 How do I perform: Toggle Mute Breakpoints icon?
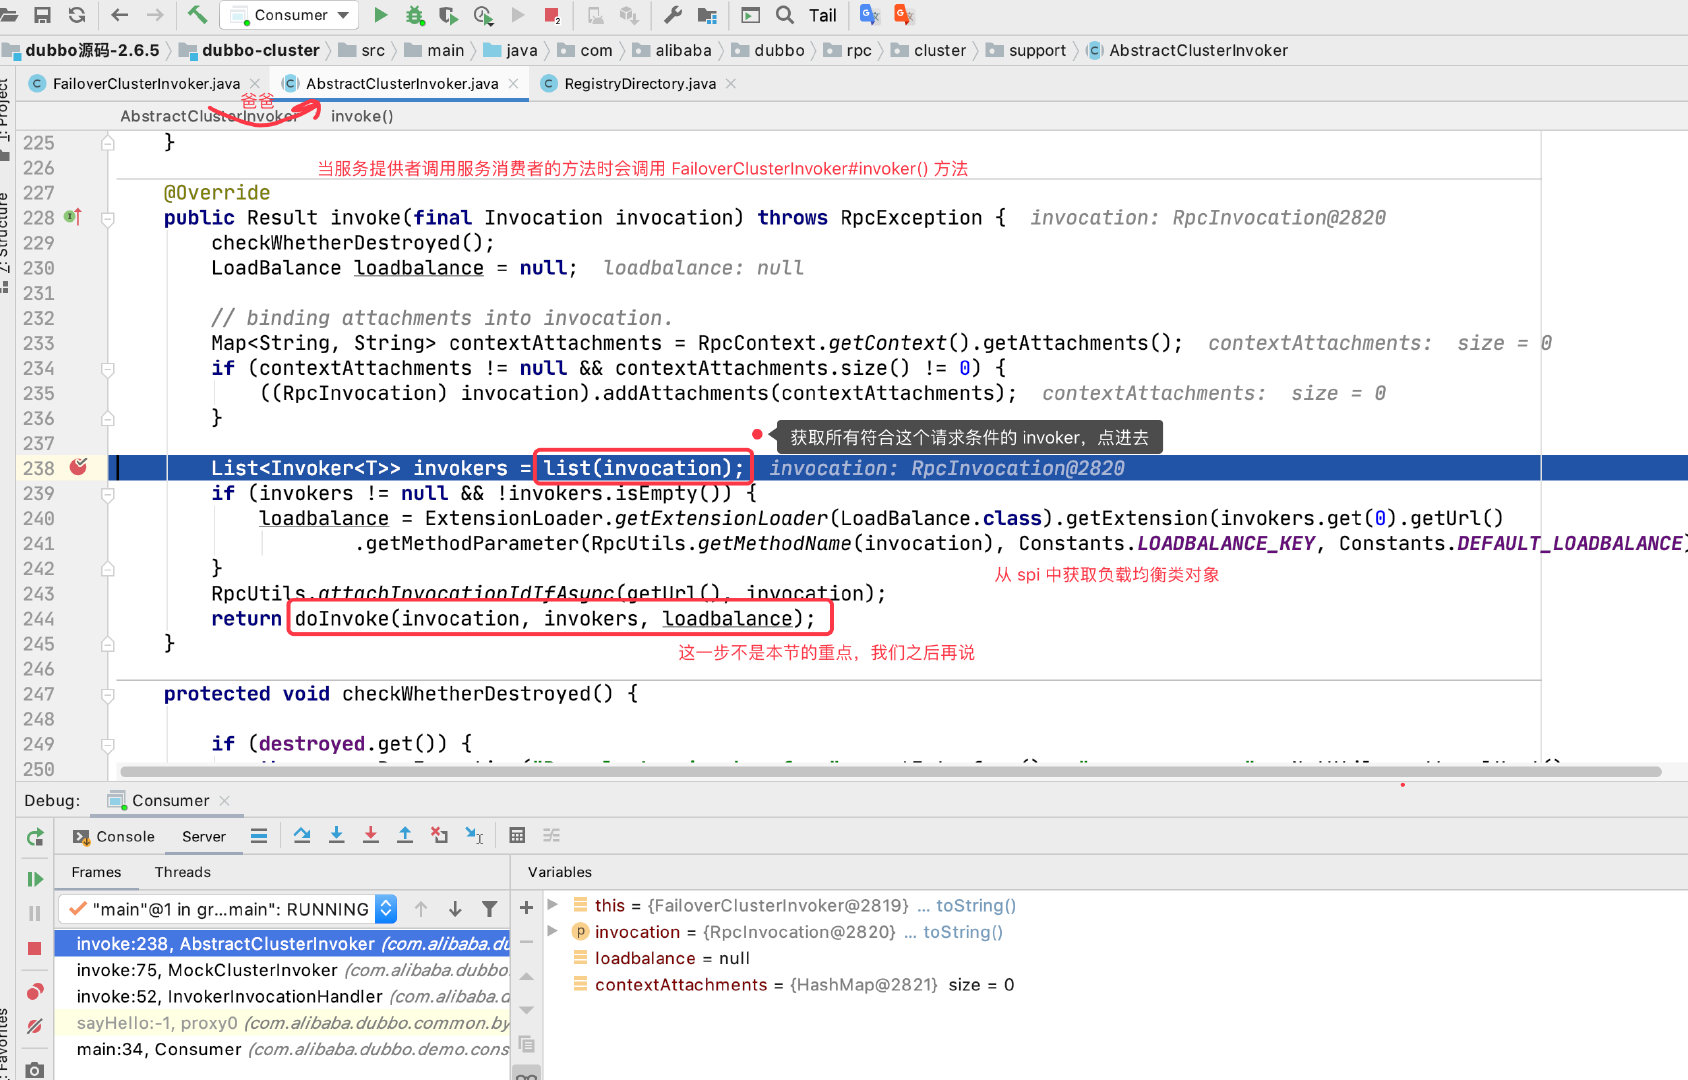[35, 1026]
